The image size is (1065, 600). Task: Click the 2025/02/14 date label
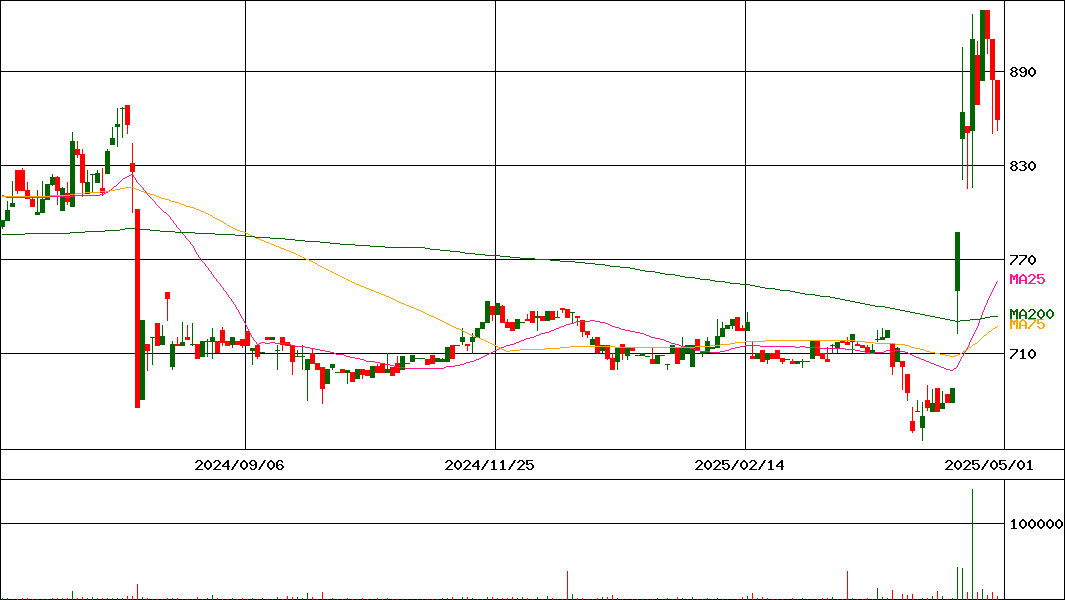[739, 465]
